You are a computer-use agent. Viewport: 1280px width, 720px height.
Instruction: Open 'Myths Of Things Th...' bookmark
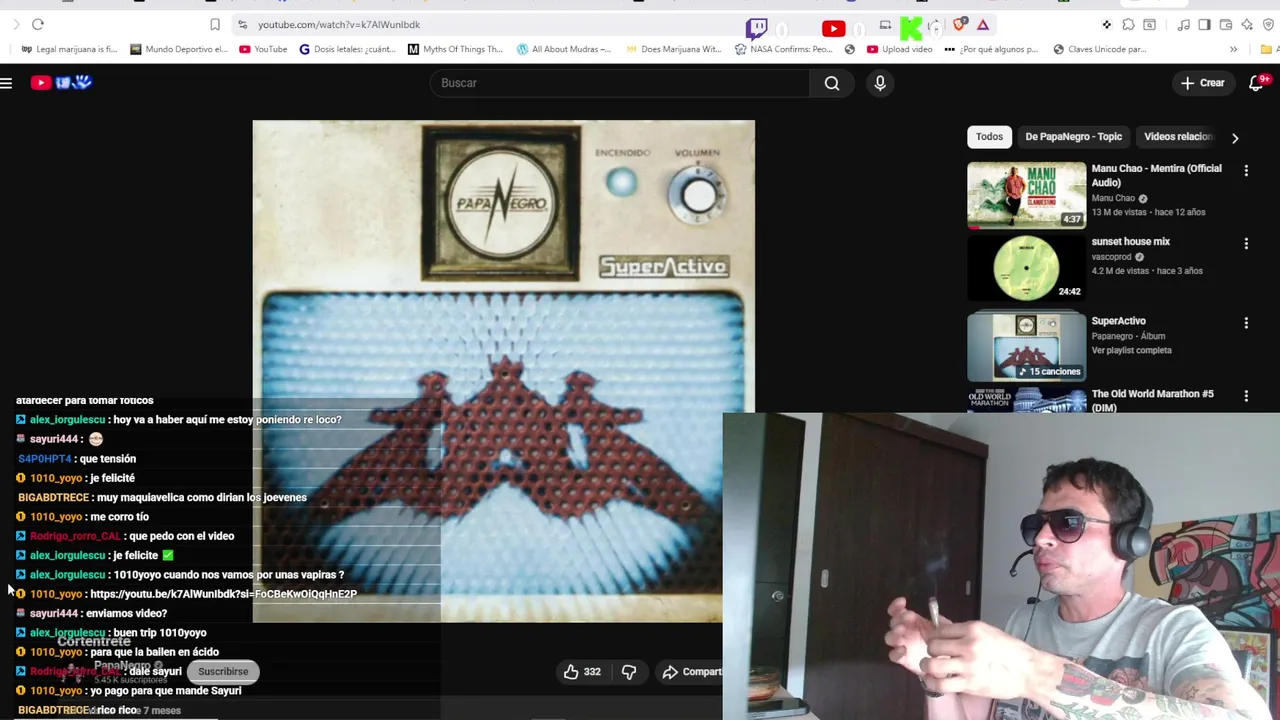pyautogui.click(x=455, y=49)
